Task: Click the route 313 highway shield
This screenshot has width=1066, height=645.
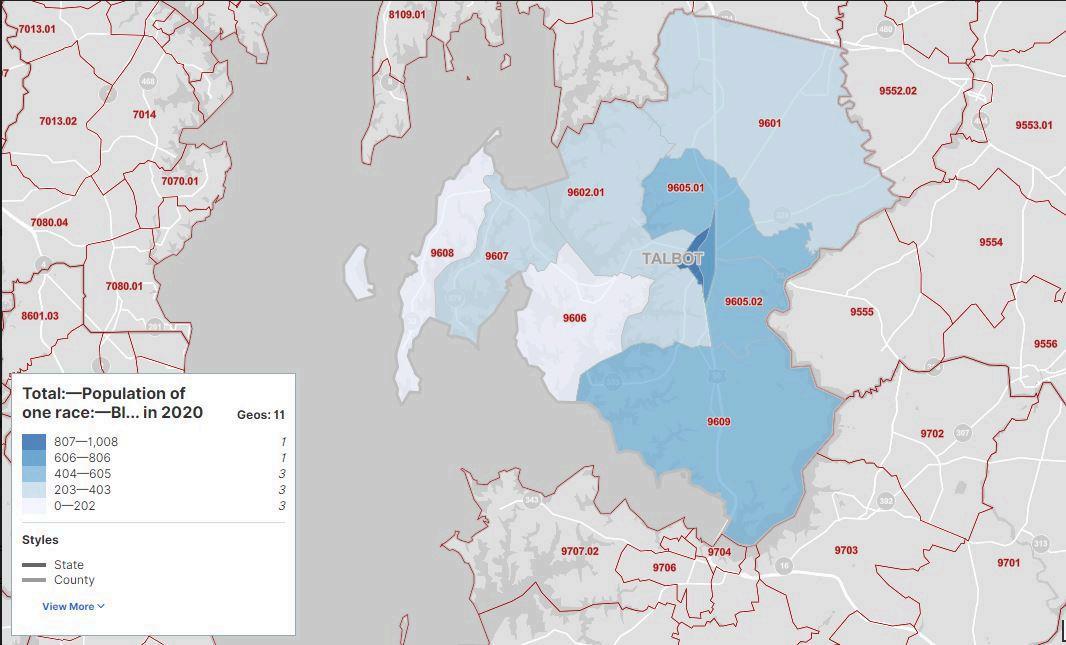Action: pyautogui.click(x=1040, y=543)
